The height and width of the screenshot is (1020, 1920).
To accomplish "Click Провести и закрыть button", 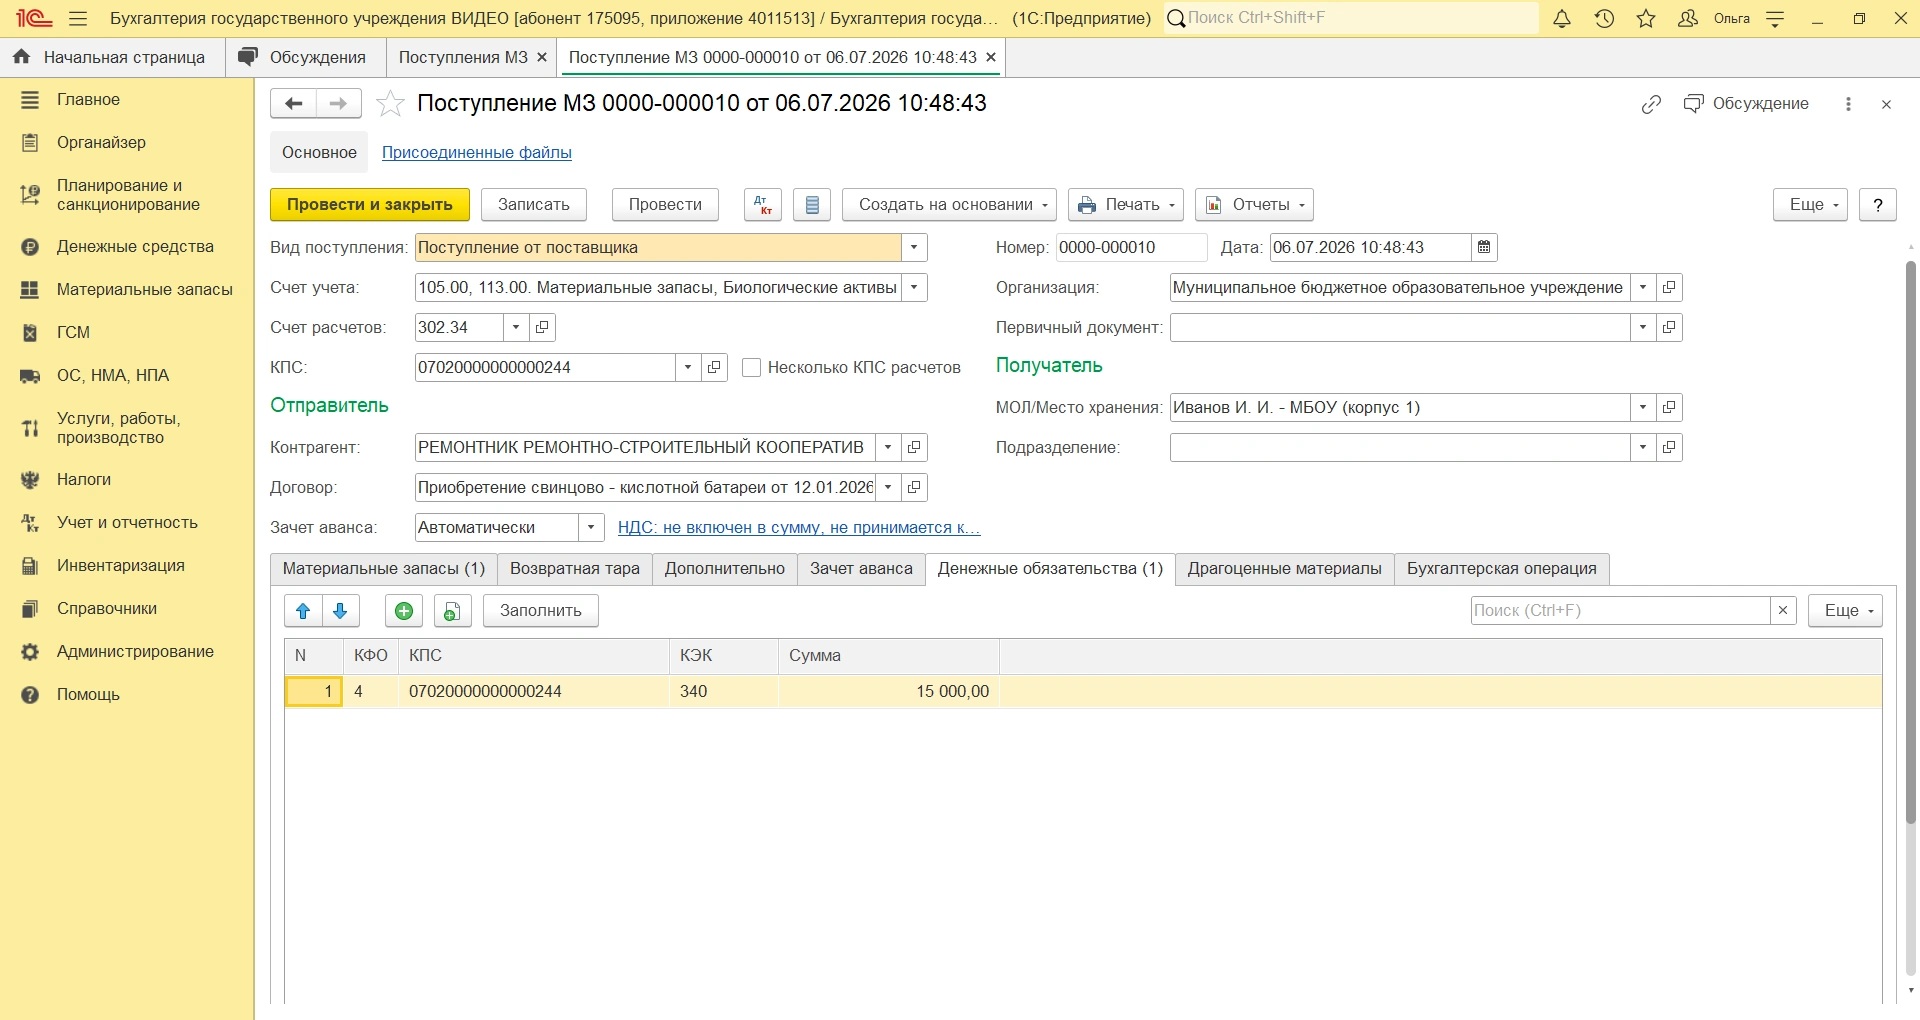I will point(370,205).
